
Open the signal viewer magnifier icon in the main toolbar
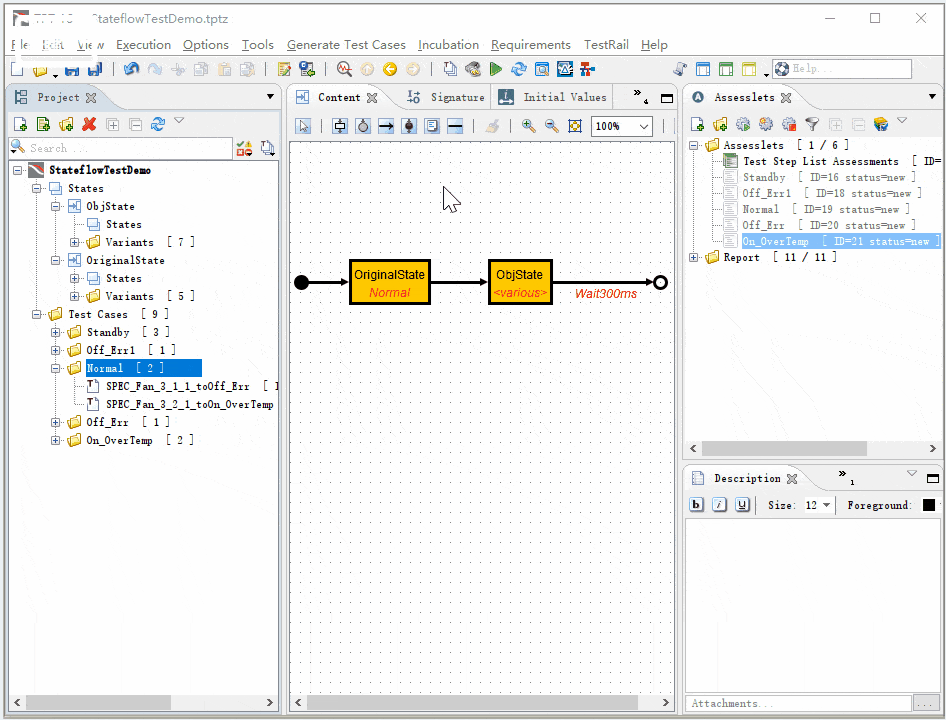point(344,69)
